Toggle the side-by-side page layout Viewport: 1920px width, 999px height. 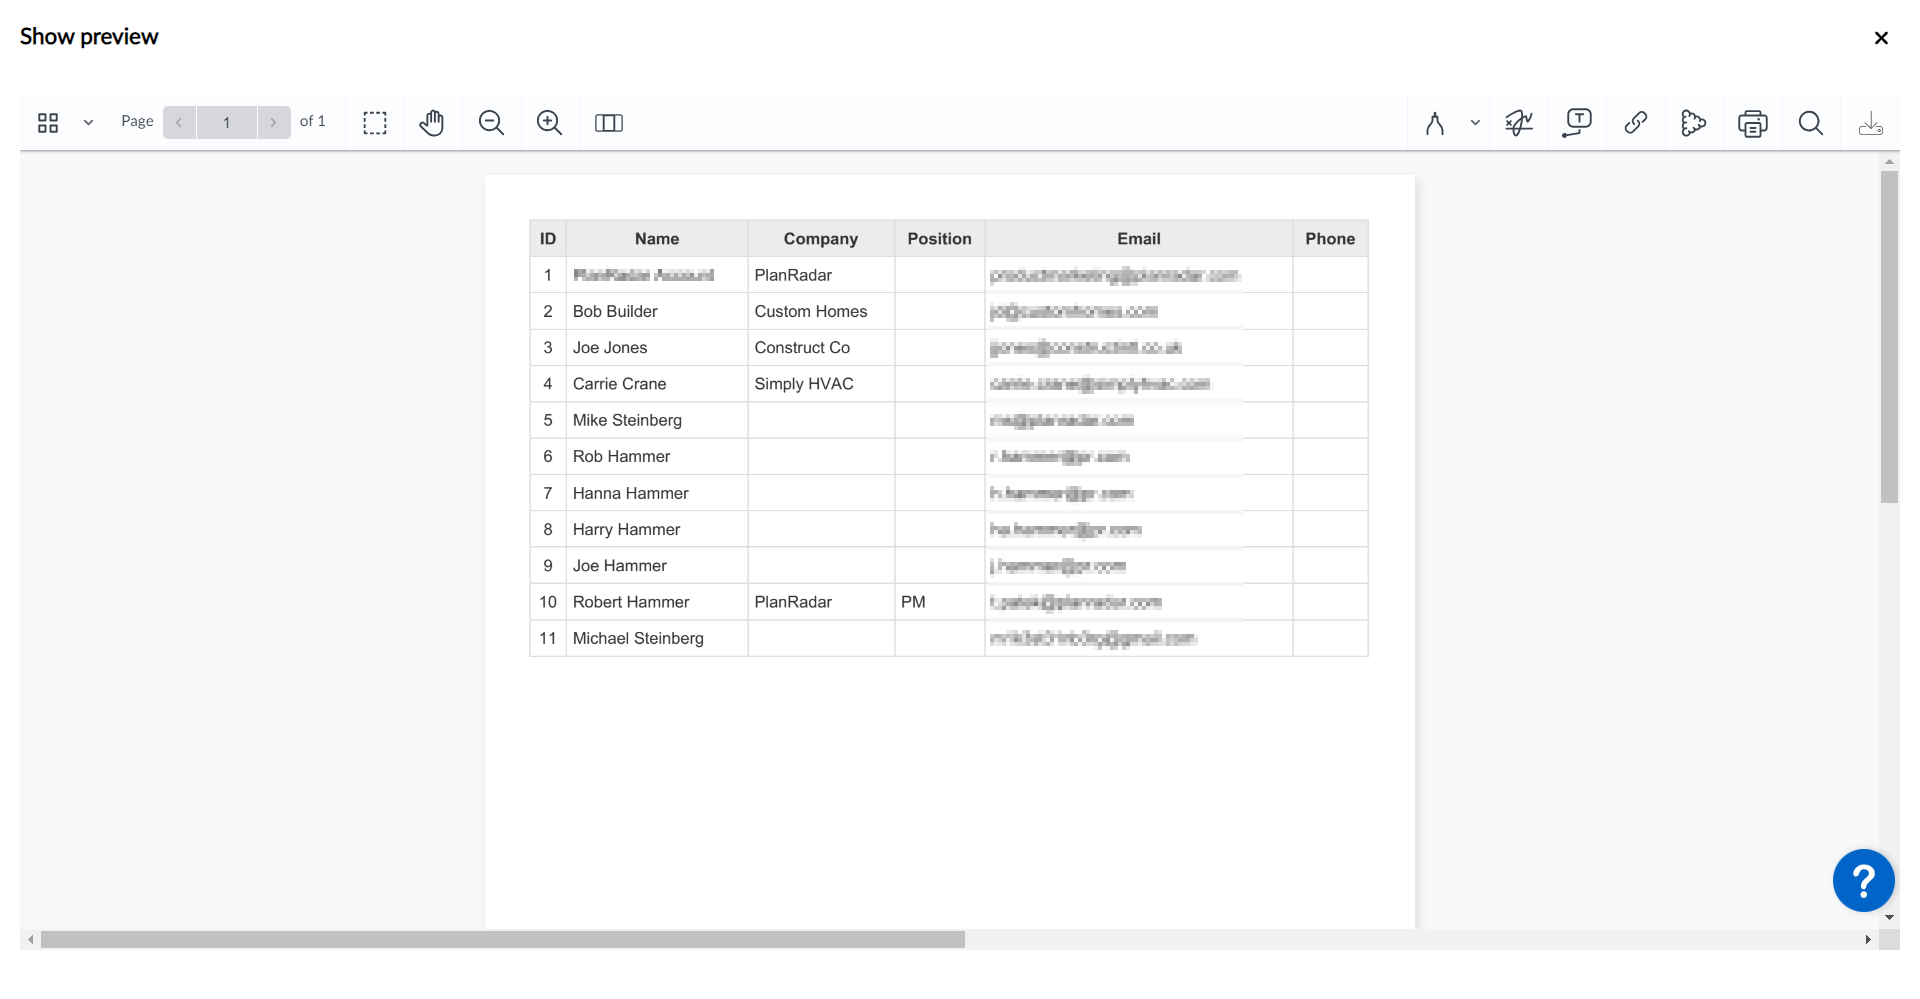[609, 123]
